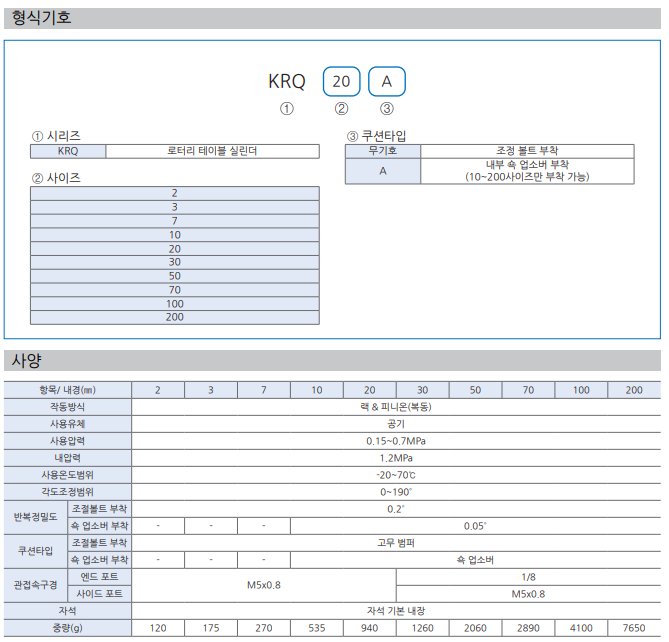669x642 pixels.
Task: Click the 항목/ 내경(mm) header cell
Action: click(67, 390)
